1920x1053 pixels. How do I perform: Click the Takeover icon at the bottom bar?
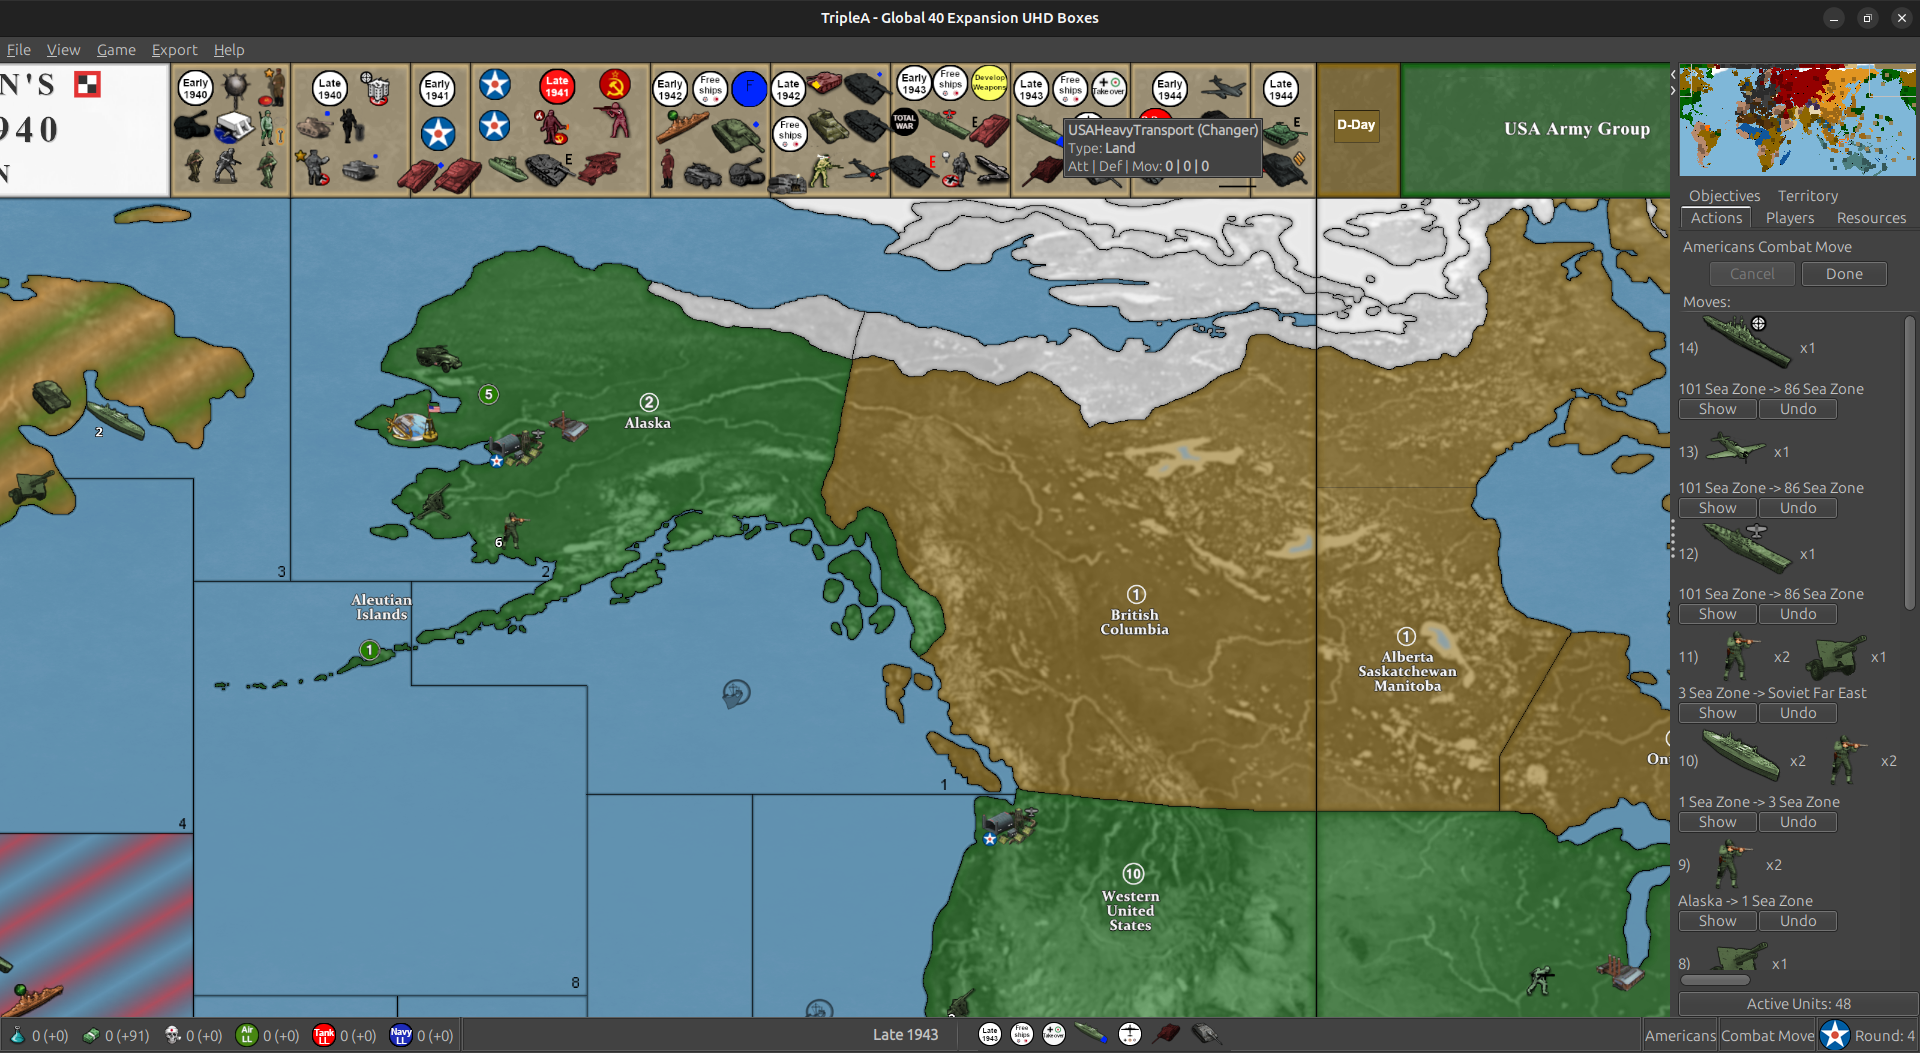click(x=1053, y=1035)
